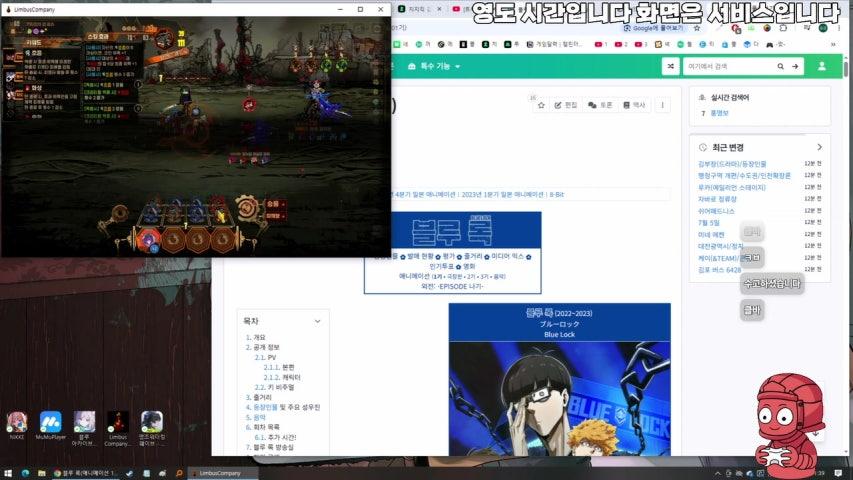
Task: Open Limbus Company desktop shortcut
Action: pyautogui.click(x=118, y=429)
